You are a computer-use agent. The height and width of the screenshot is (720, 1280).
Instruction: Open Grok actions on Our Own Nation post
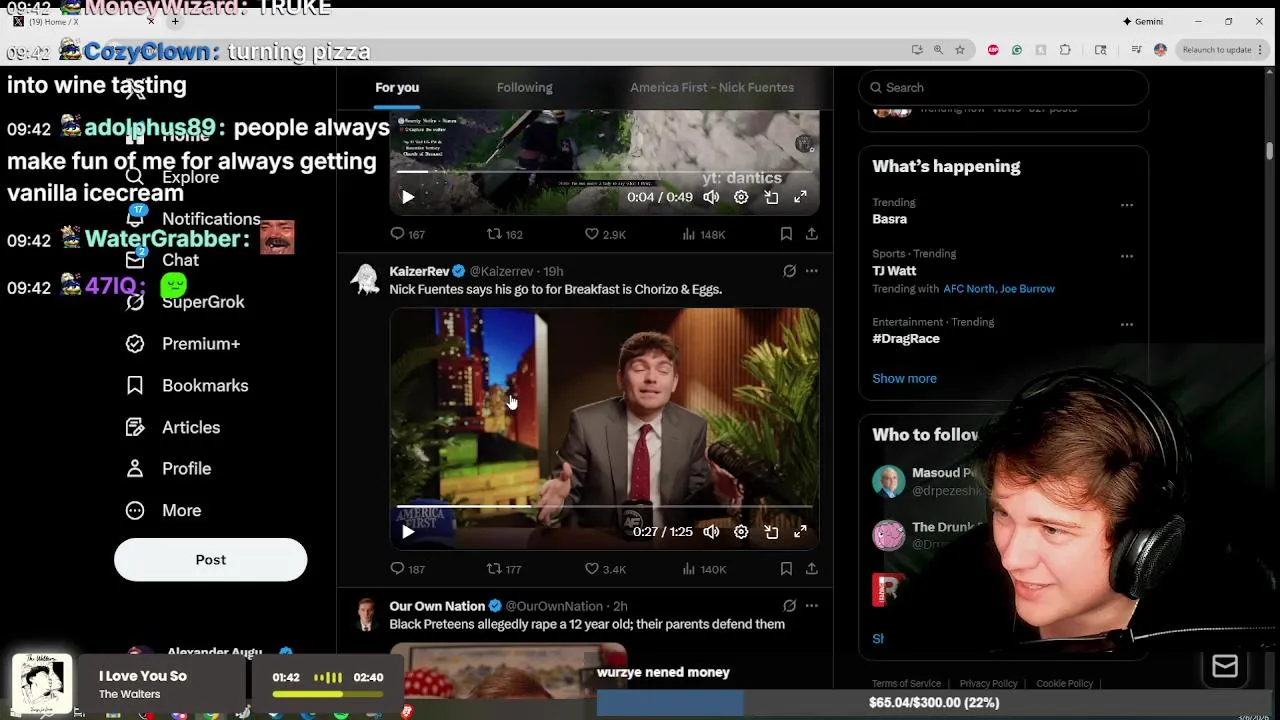789,606
